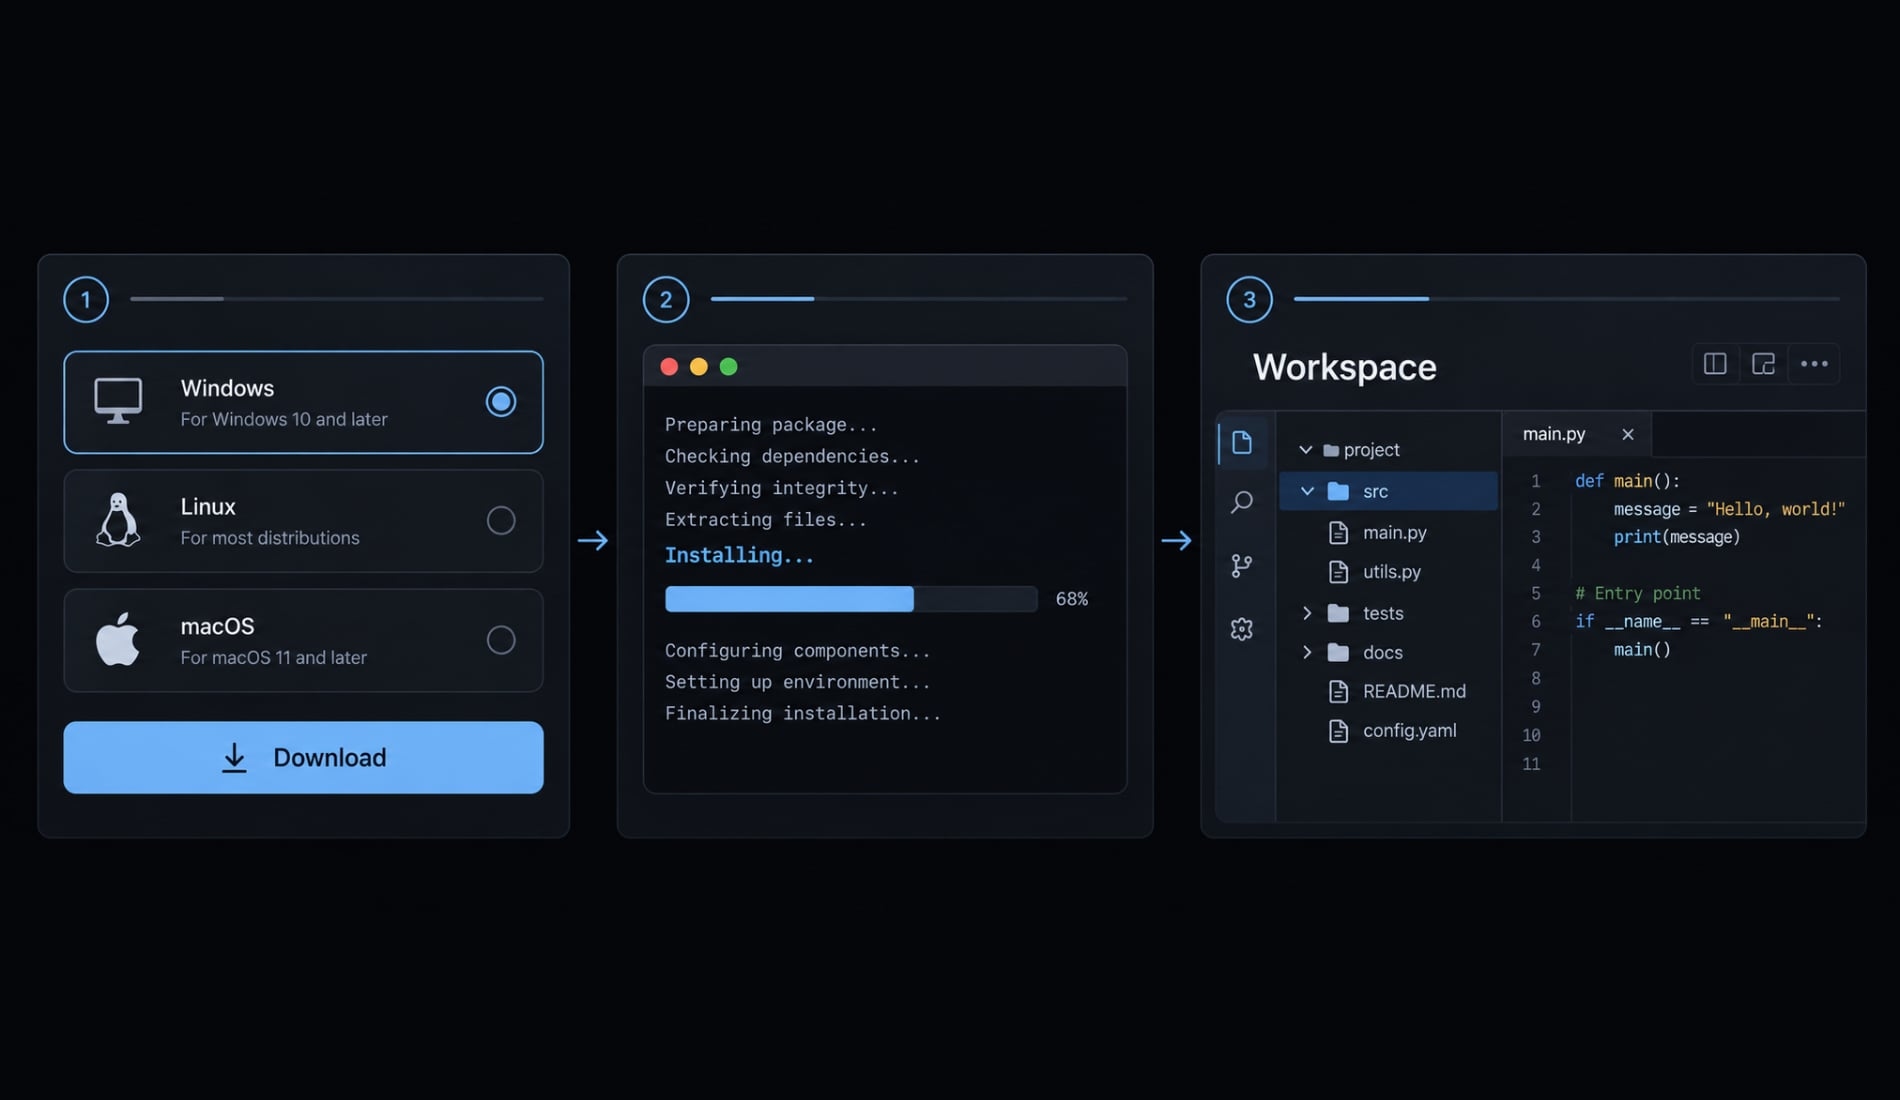Click the panel layout icon beside split

pyautogui.click(x=1764, y=364)
